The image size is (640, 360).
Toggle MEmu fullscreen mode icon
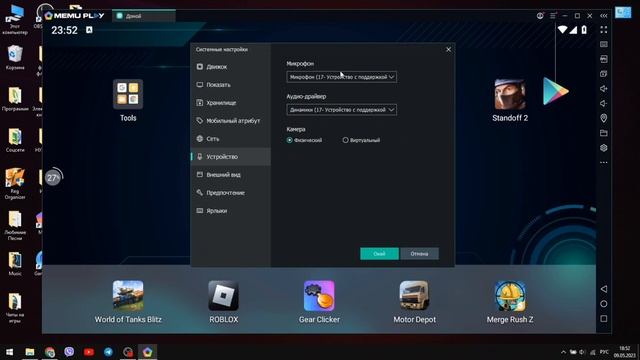pyautogui.click(x=604, y=29)
